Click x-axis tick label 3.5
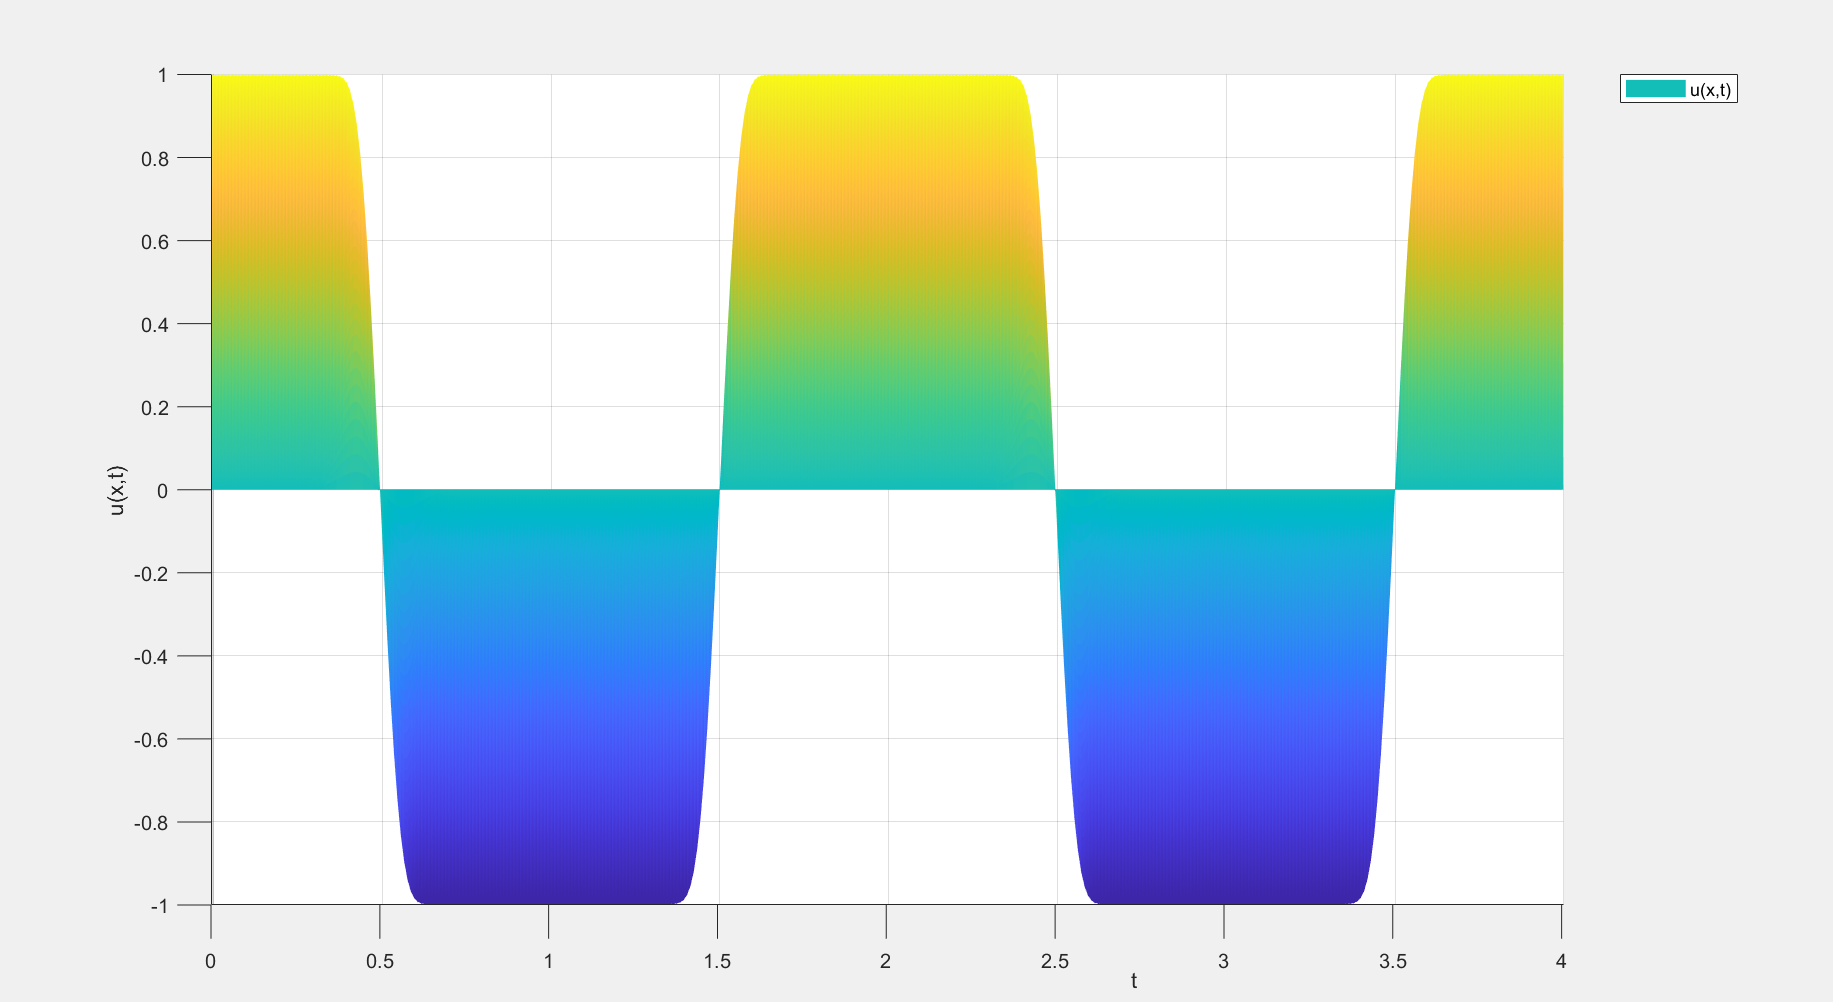Image resolution: width=1833 pixels, height=1002 pixels. [x=1392, y=961]
